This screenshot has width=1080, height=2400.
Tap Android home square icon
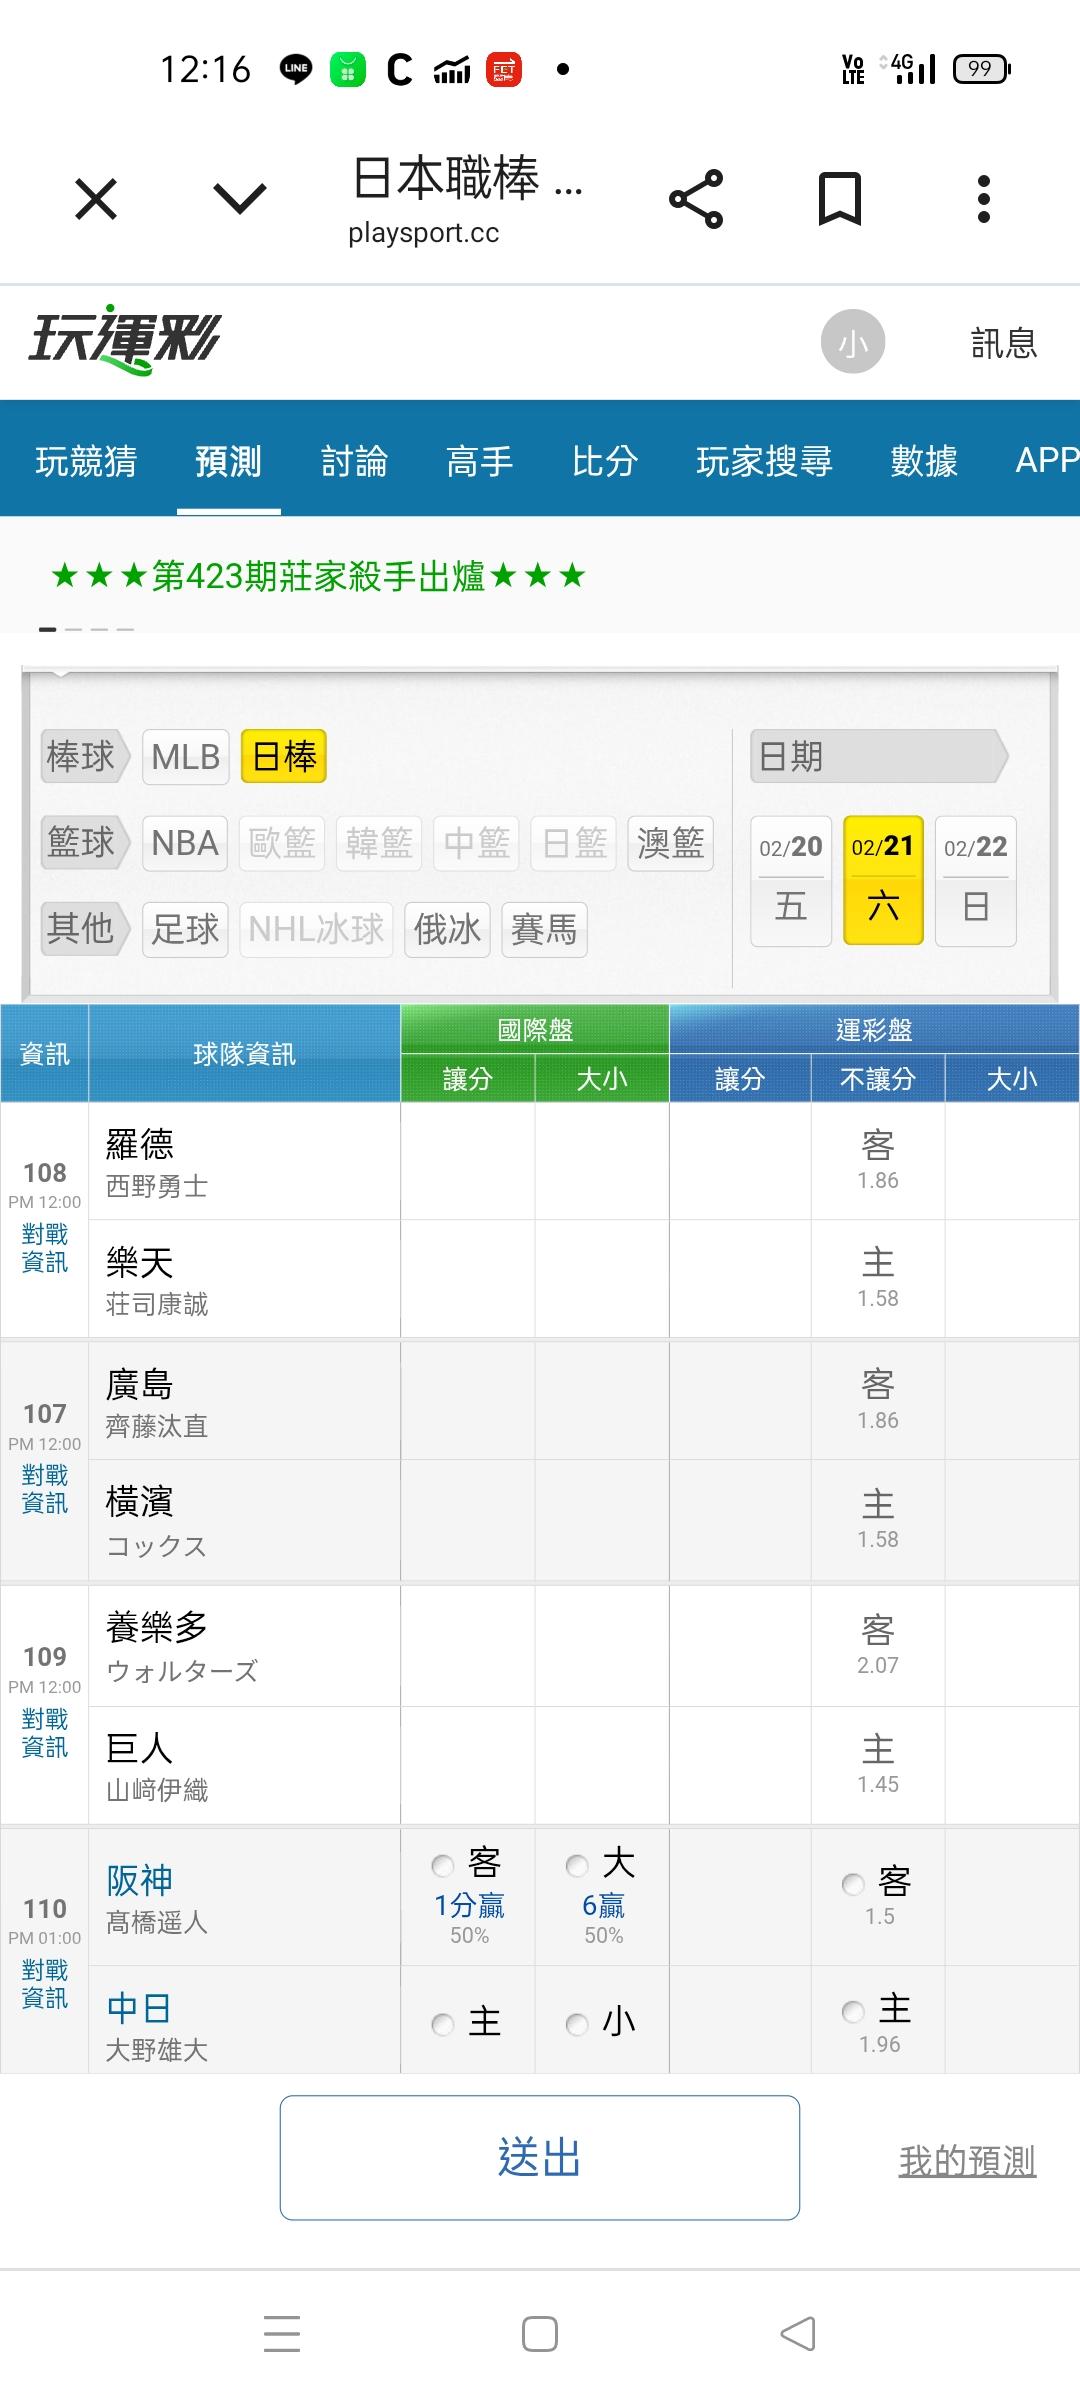pos(540,2334)
